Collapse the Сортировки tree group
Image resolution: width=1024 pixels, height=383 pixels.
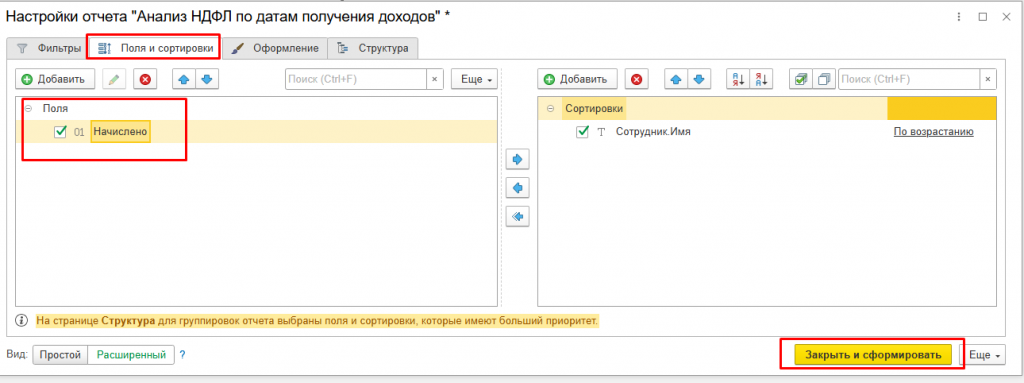pyautogui.click(x=551, y=108)
